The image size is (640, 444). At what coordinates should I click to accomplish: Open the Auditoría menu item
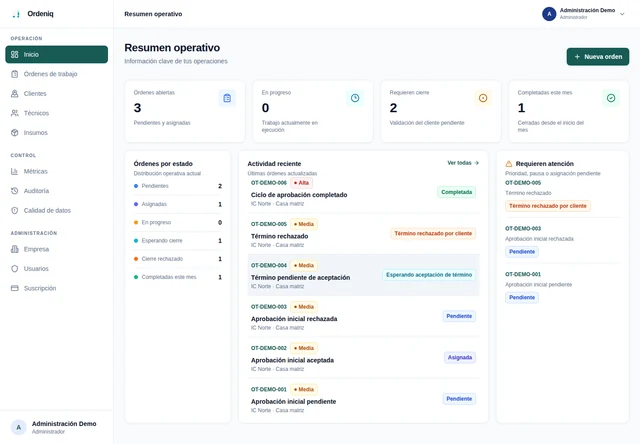tap(56, 191)
